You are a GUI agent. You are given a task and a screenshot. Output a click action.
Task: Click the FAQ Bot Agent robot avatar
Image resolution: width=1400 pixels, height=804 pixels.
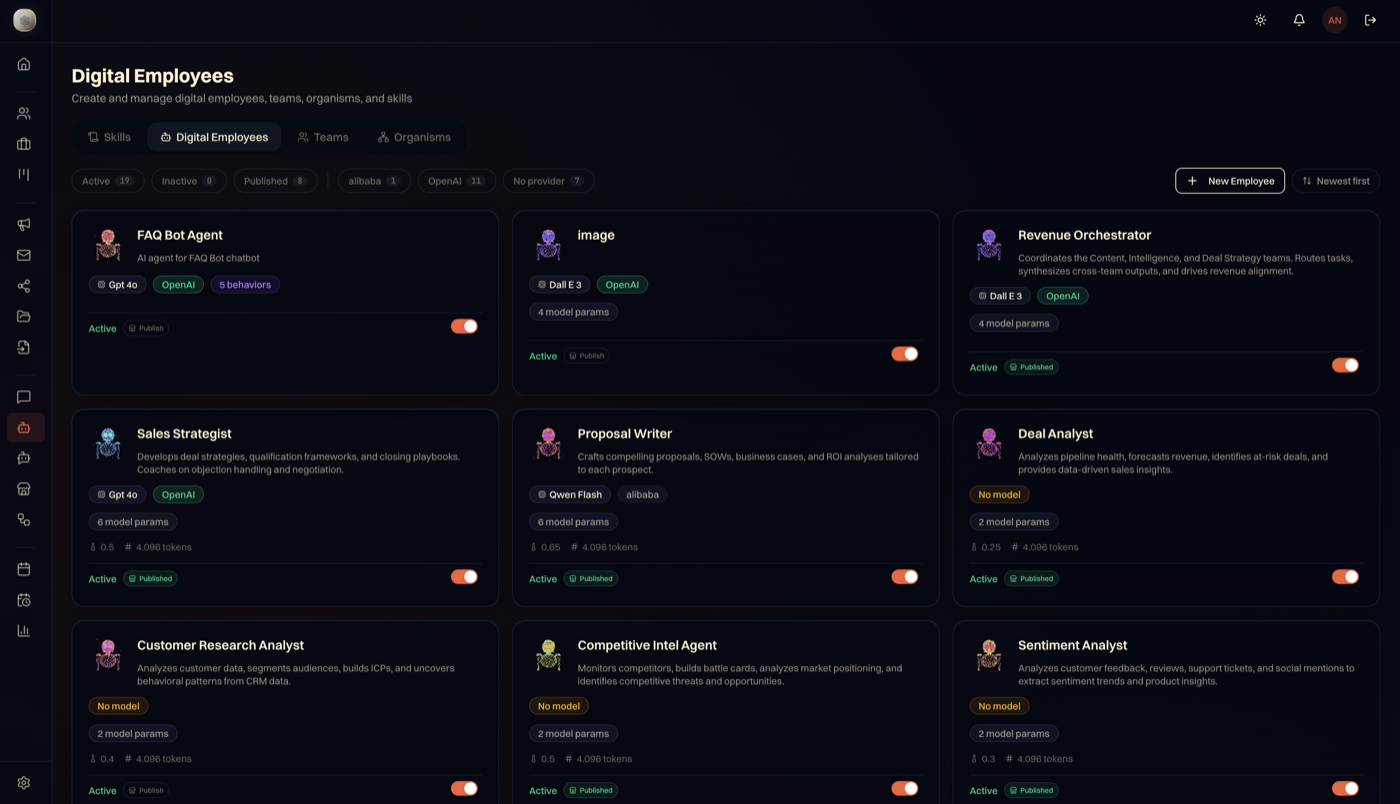tap(108, 245)
